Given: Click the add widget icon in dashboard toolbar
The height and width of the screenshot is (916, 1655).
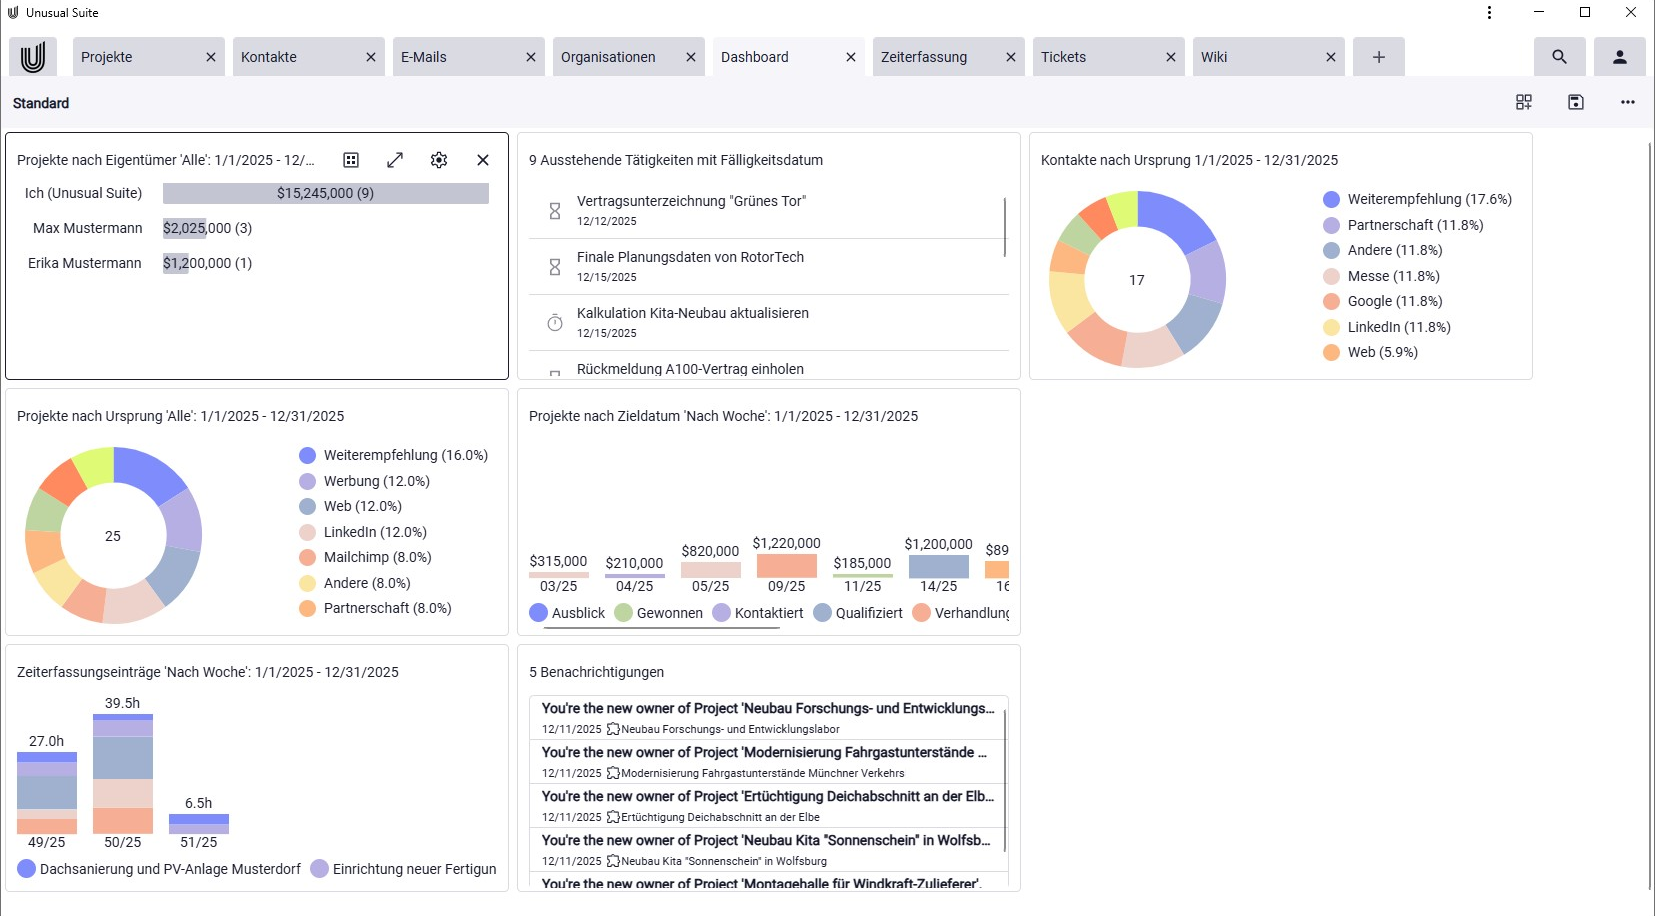Looking at the screenshot, I should 1523,102.
